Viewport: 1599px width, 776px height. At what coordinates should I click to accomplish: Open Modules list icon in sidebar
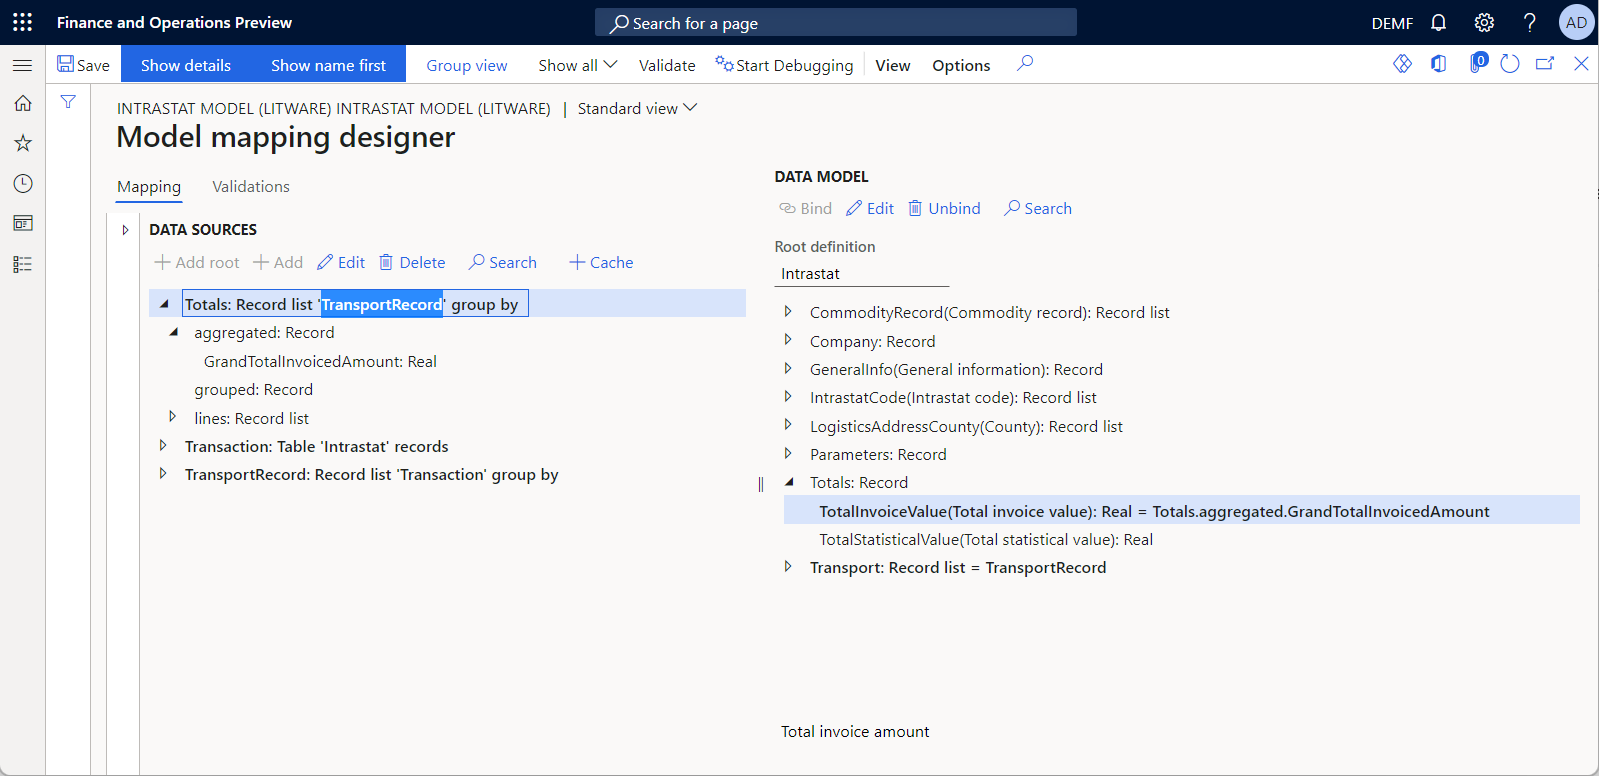pos(22,264)
